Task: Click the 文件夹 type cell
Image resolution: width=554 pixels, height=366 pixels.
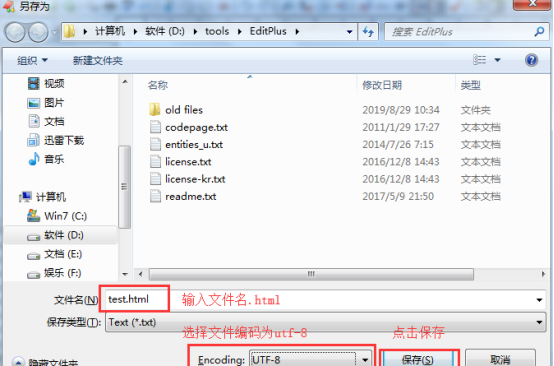Action: click(476, 110)
